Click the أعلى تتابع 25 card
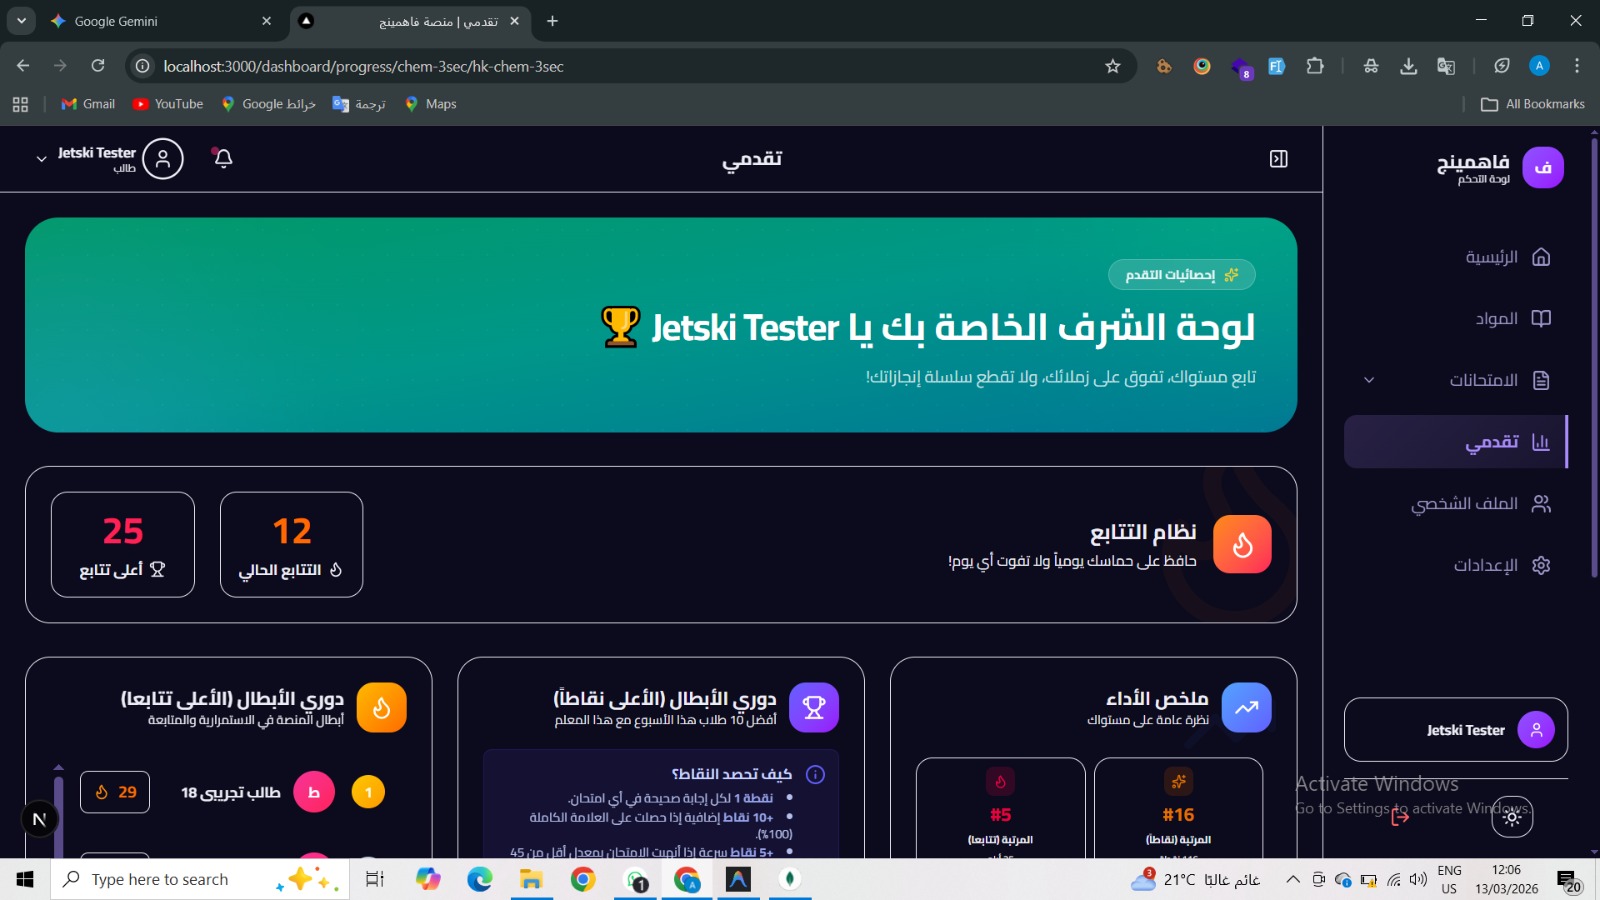Viewport: 1600px width, 900px height. pyautogui.click(x=123, y=545)
